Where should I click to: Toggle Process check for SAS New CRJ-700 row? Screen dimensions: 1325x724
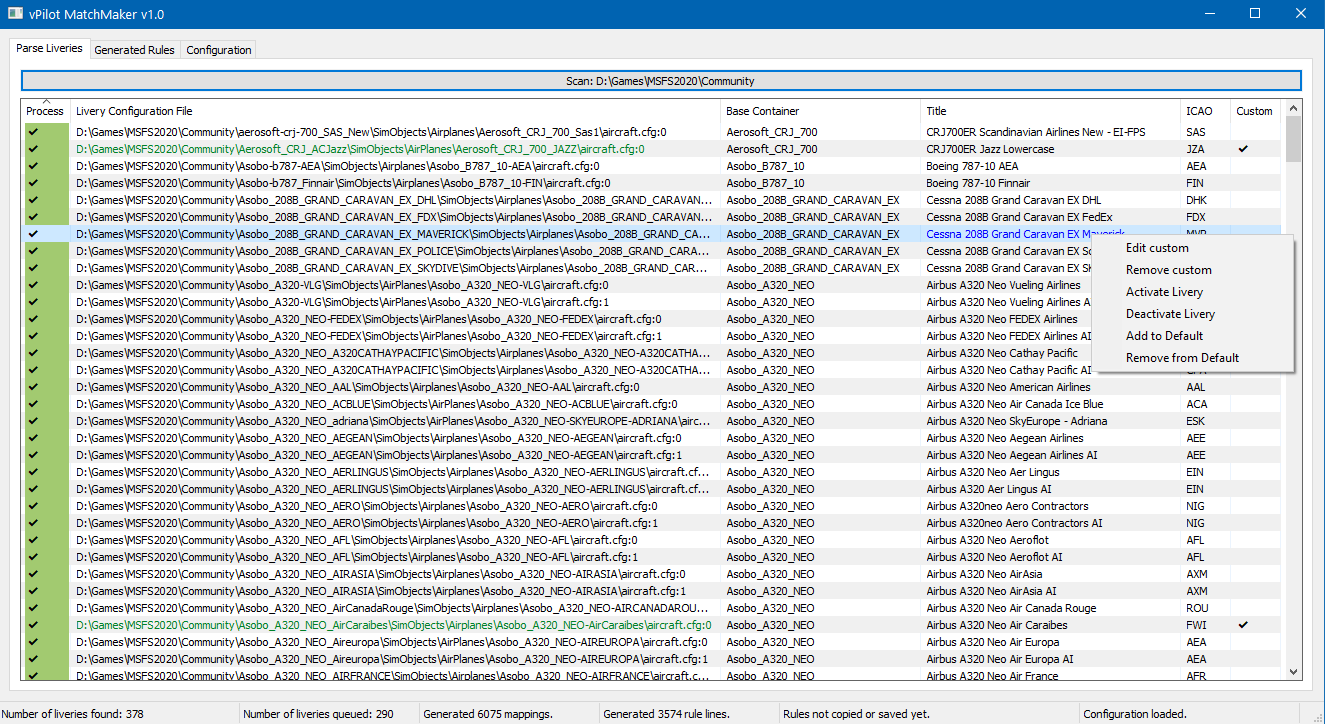coord(34,132)
